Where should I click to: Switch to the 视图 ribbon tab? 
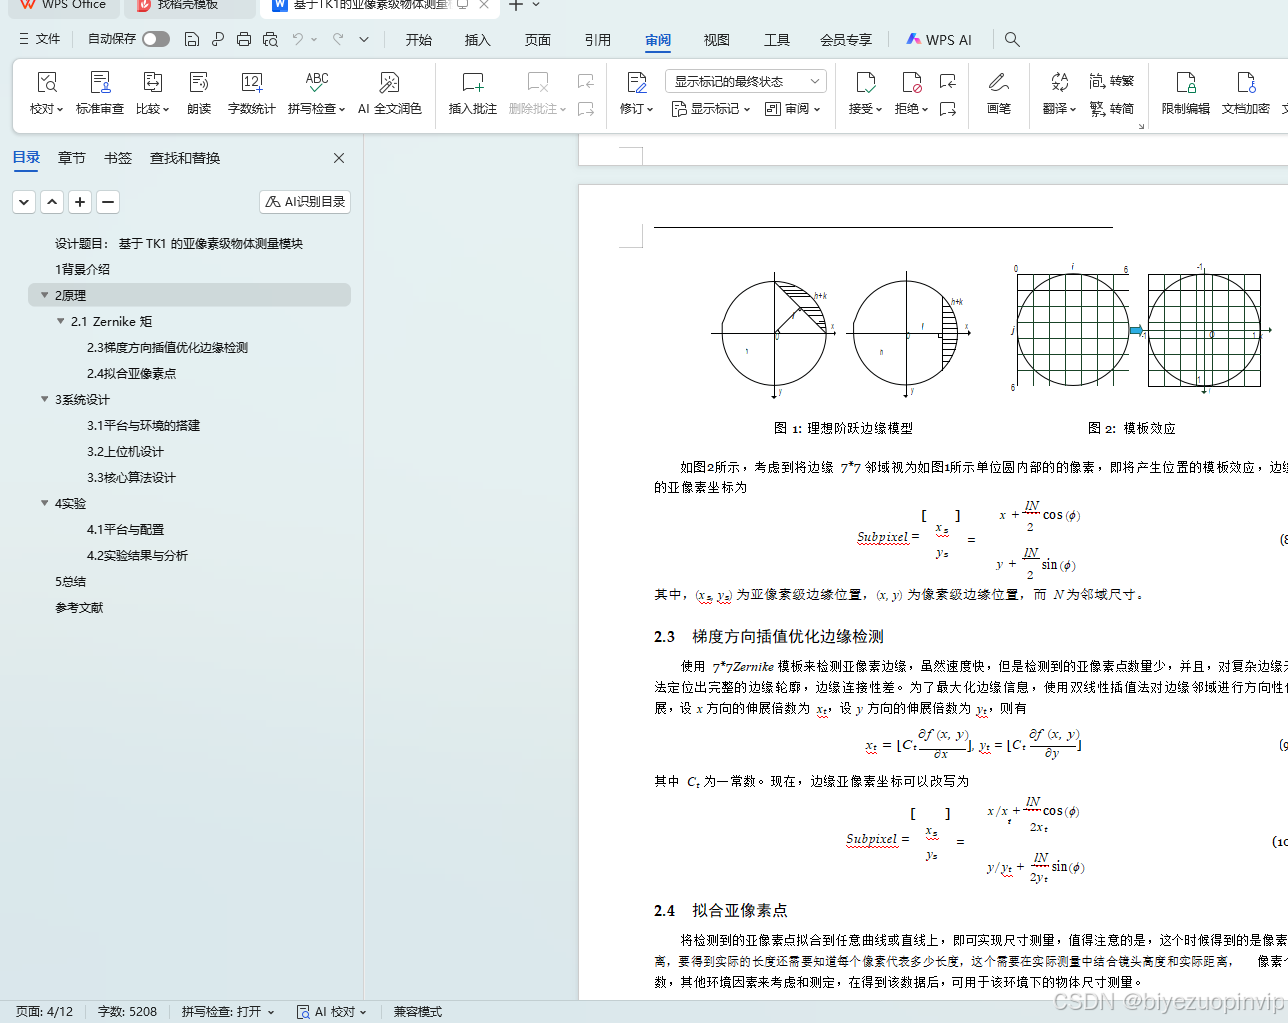pyautogui.click(x=716, y=40)
